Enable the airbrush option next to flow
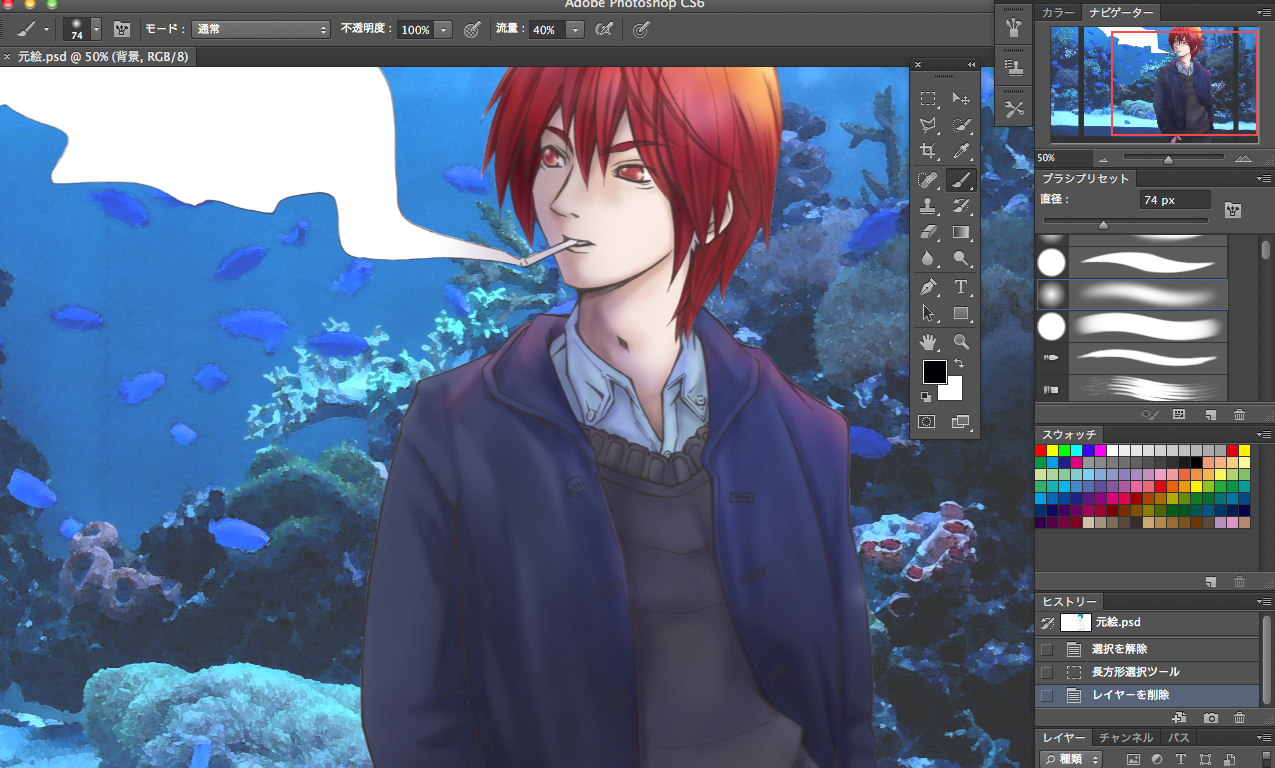Screen dimensions: 1275x768 [x=604, y=30]
